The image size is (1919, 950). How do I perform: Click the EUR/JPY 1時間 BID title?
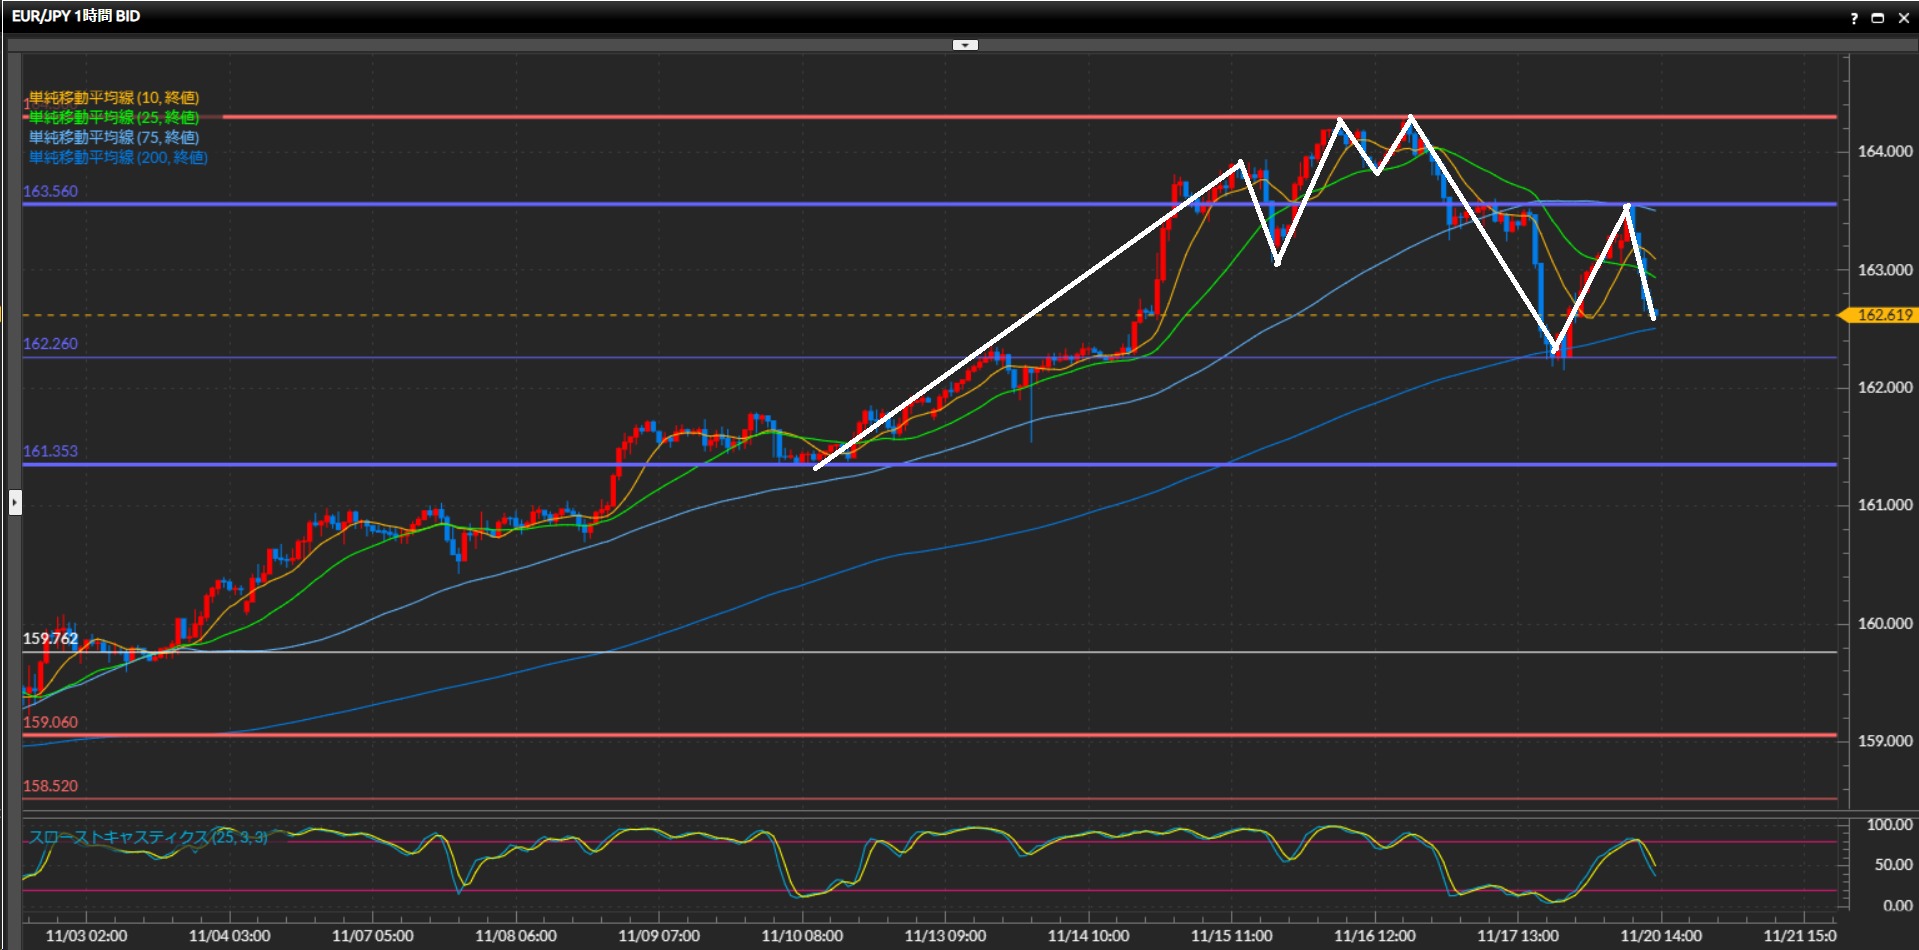[x=76, y=16]
